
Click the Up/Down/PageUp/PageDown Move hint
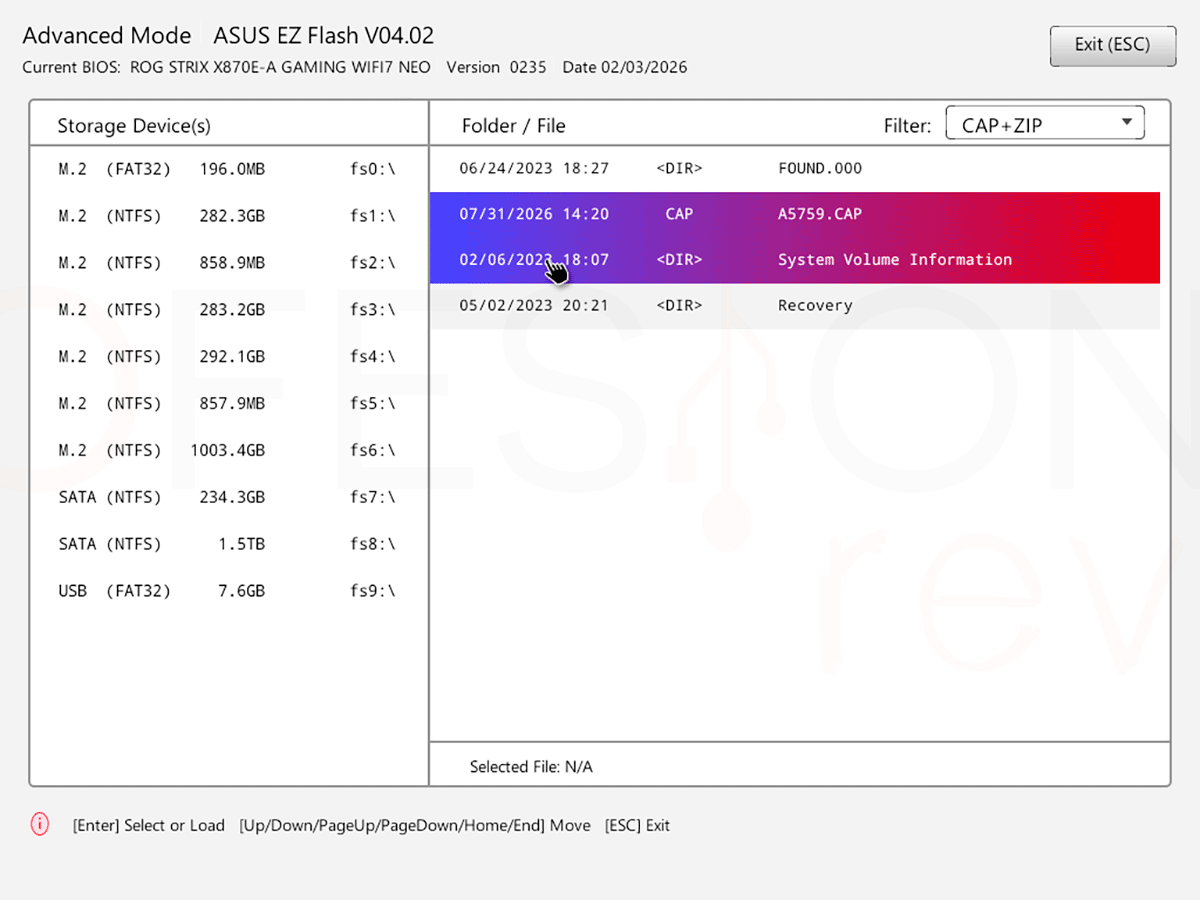(415, 826)
